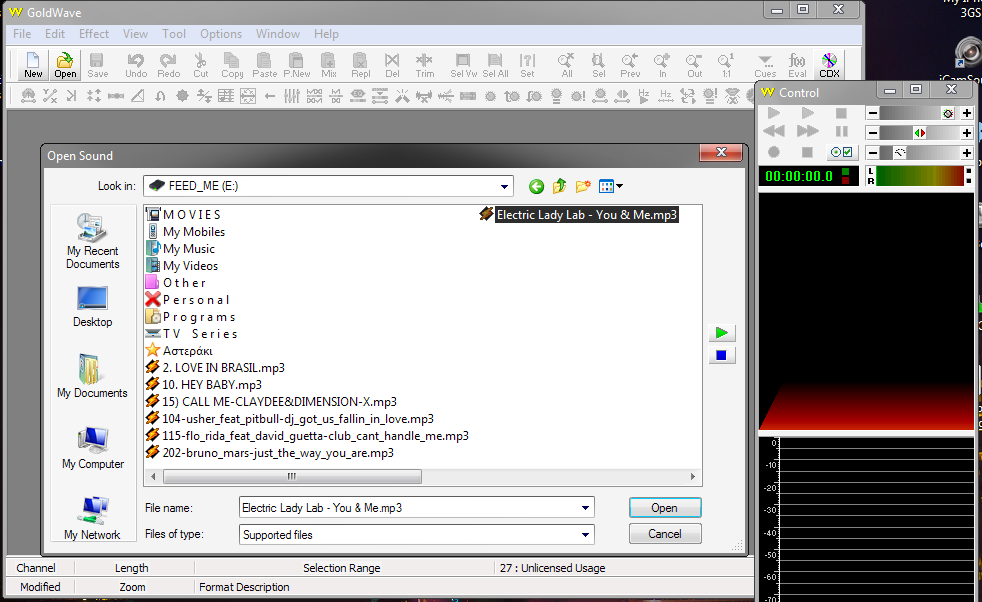Click the Sel All icon
Viewport: 982px width, 602px height.
495,65
